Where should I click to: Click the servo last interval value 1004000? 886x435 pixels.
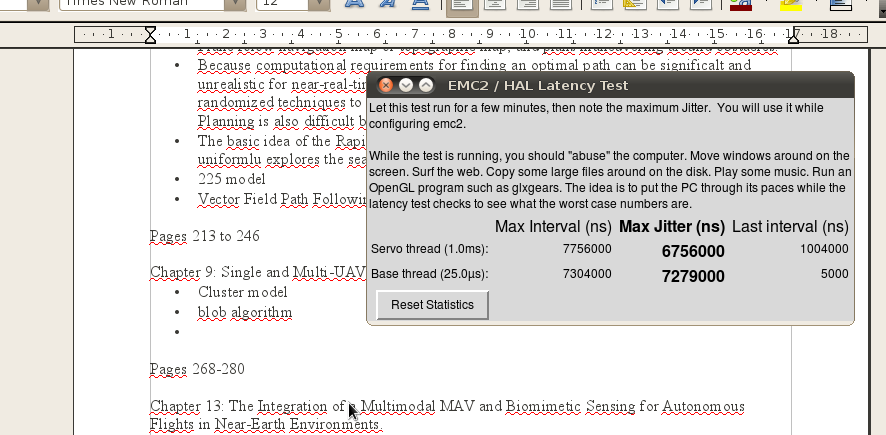(824, 249)
